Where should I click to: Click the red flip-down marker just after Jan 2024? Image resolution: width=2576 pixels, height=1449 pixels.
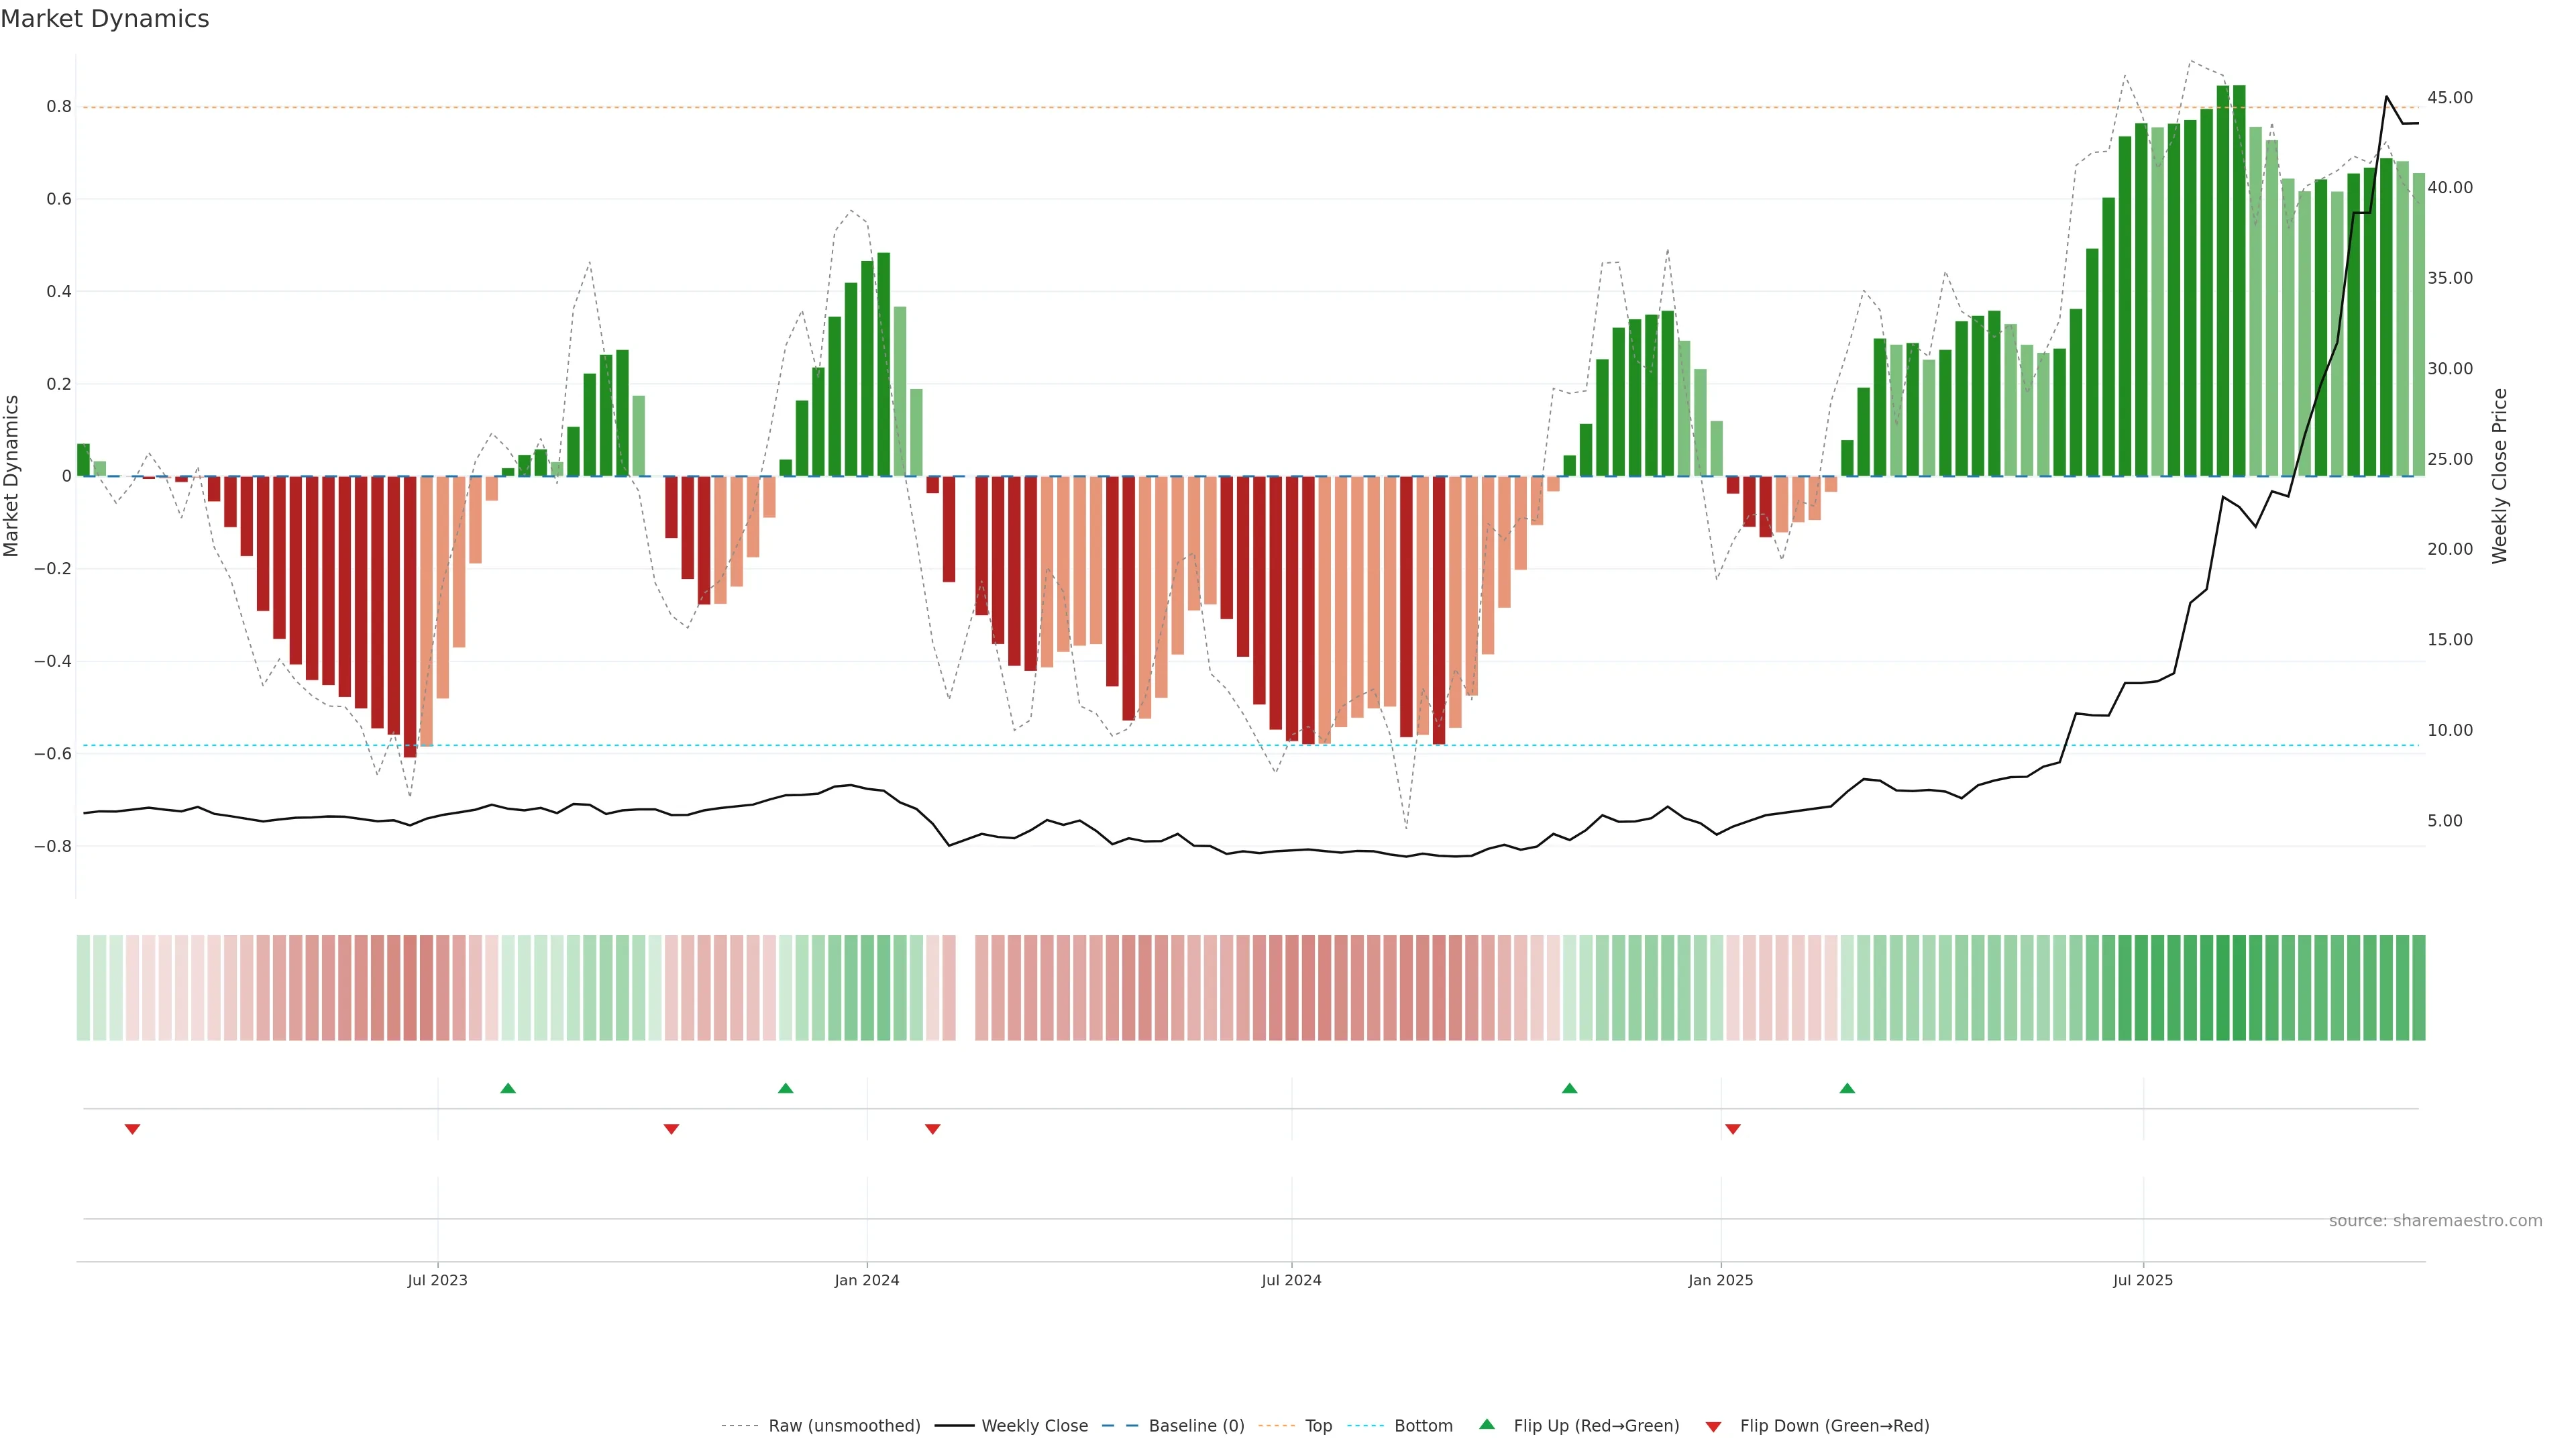point(933,1129)
